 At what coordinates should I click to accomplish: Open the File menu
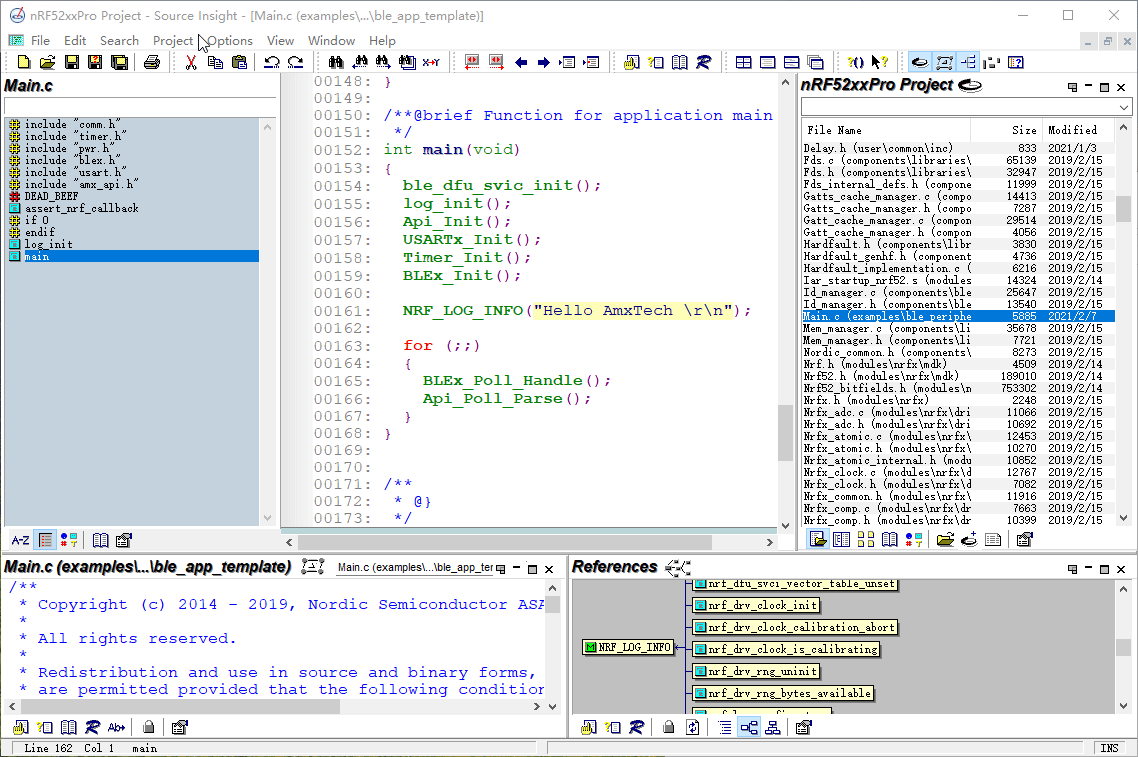[x=41, y=41]
